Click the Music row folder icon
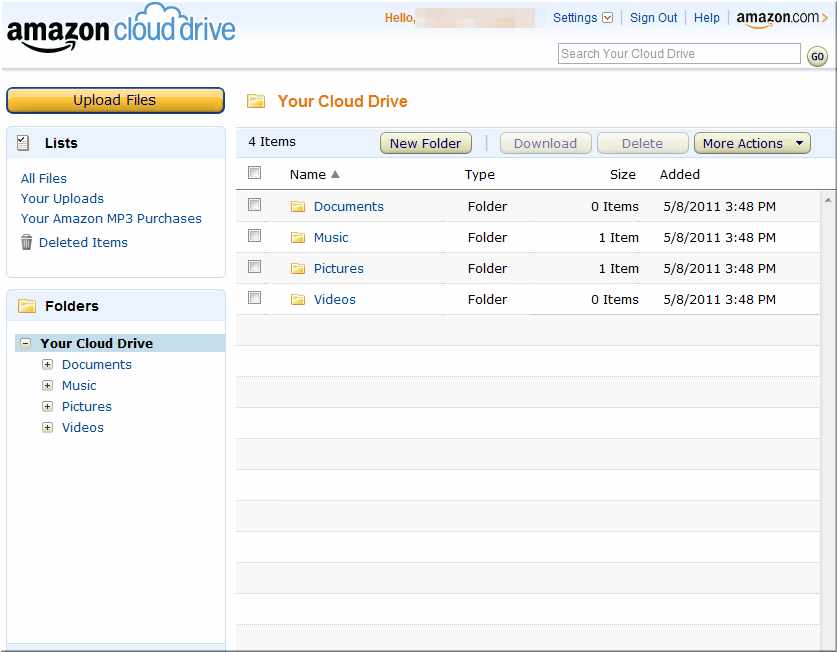 click(298, 238)
